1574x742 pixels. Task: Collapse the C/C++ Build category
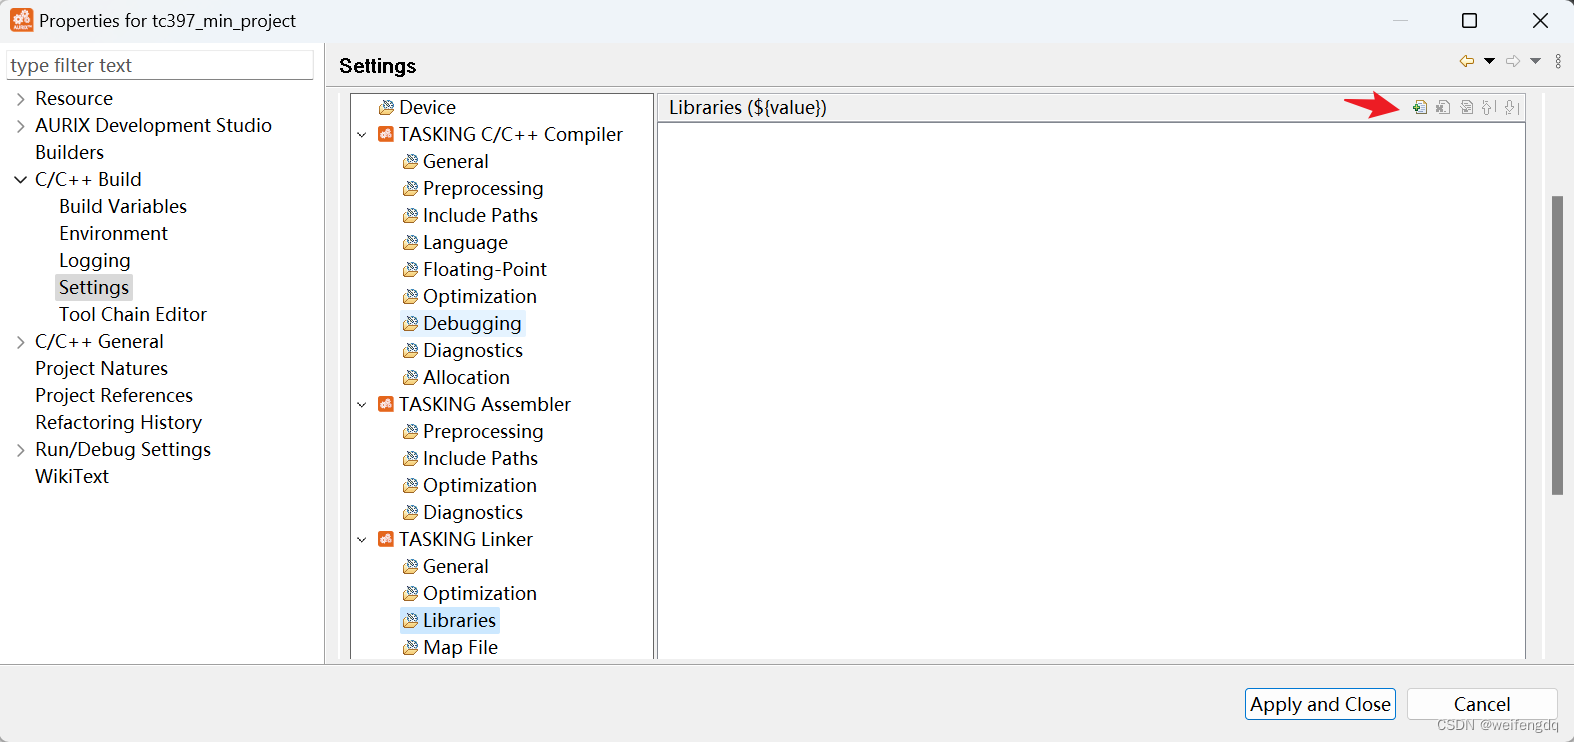[x=20, y=180]
